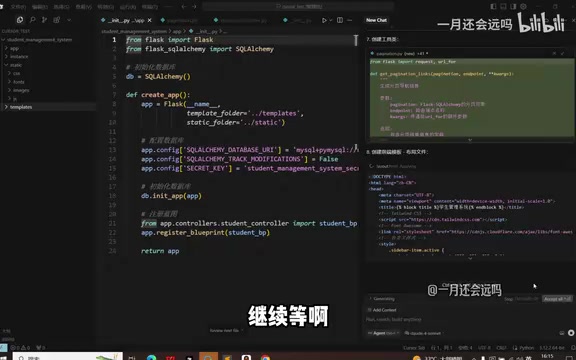Navigate forward with the right arrow
Screen dimensions: 576x360
pyautogui.click(x=194, y=6)
